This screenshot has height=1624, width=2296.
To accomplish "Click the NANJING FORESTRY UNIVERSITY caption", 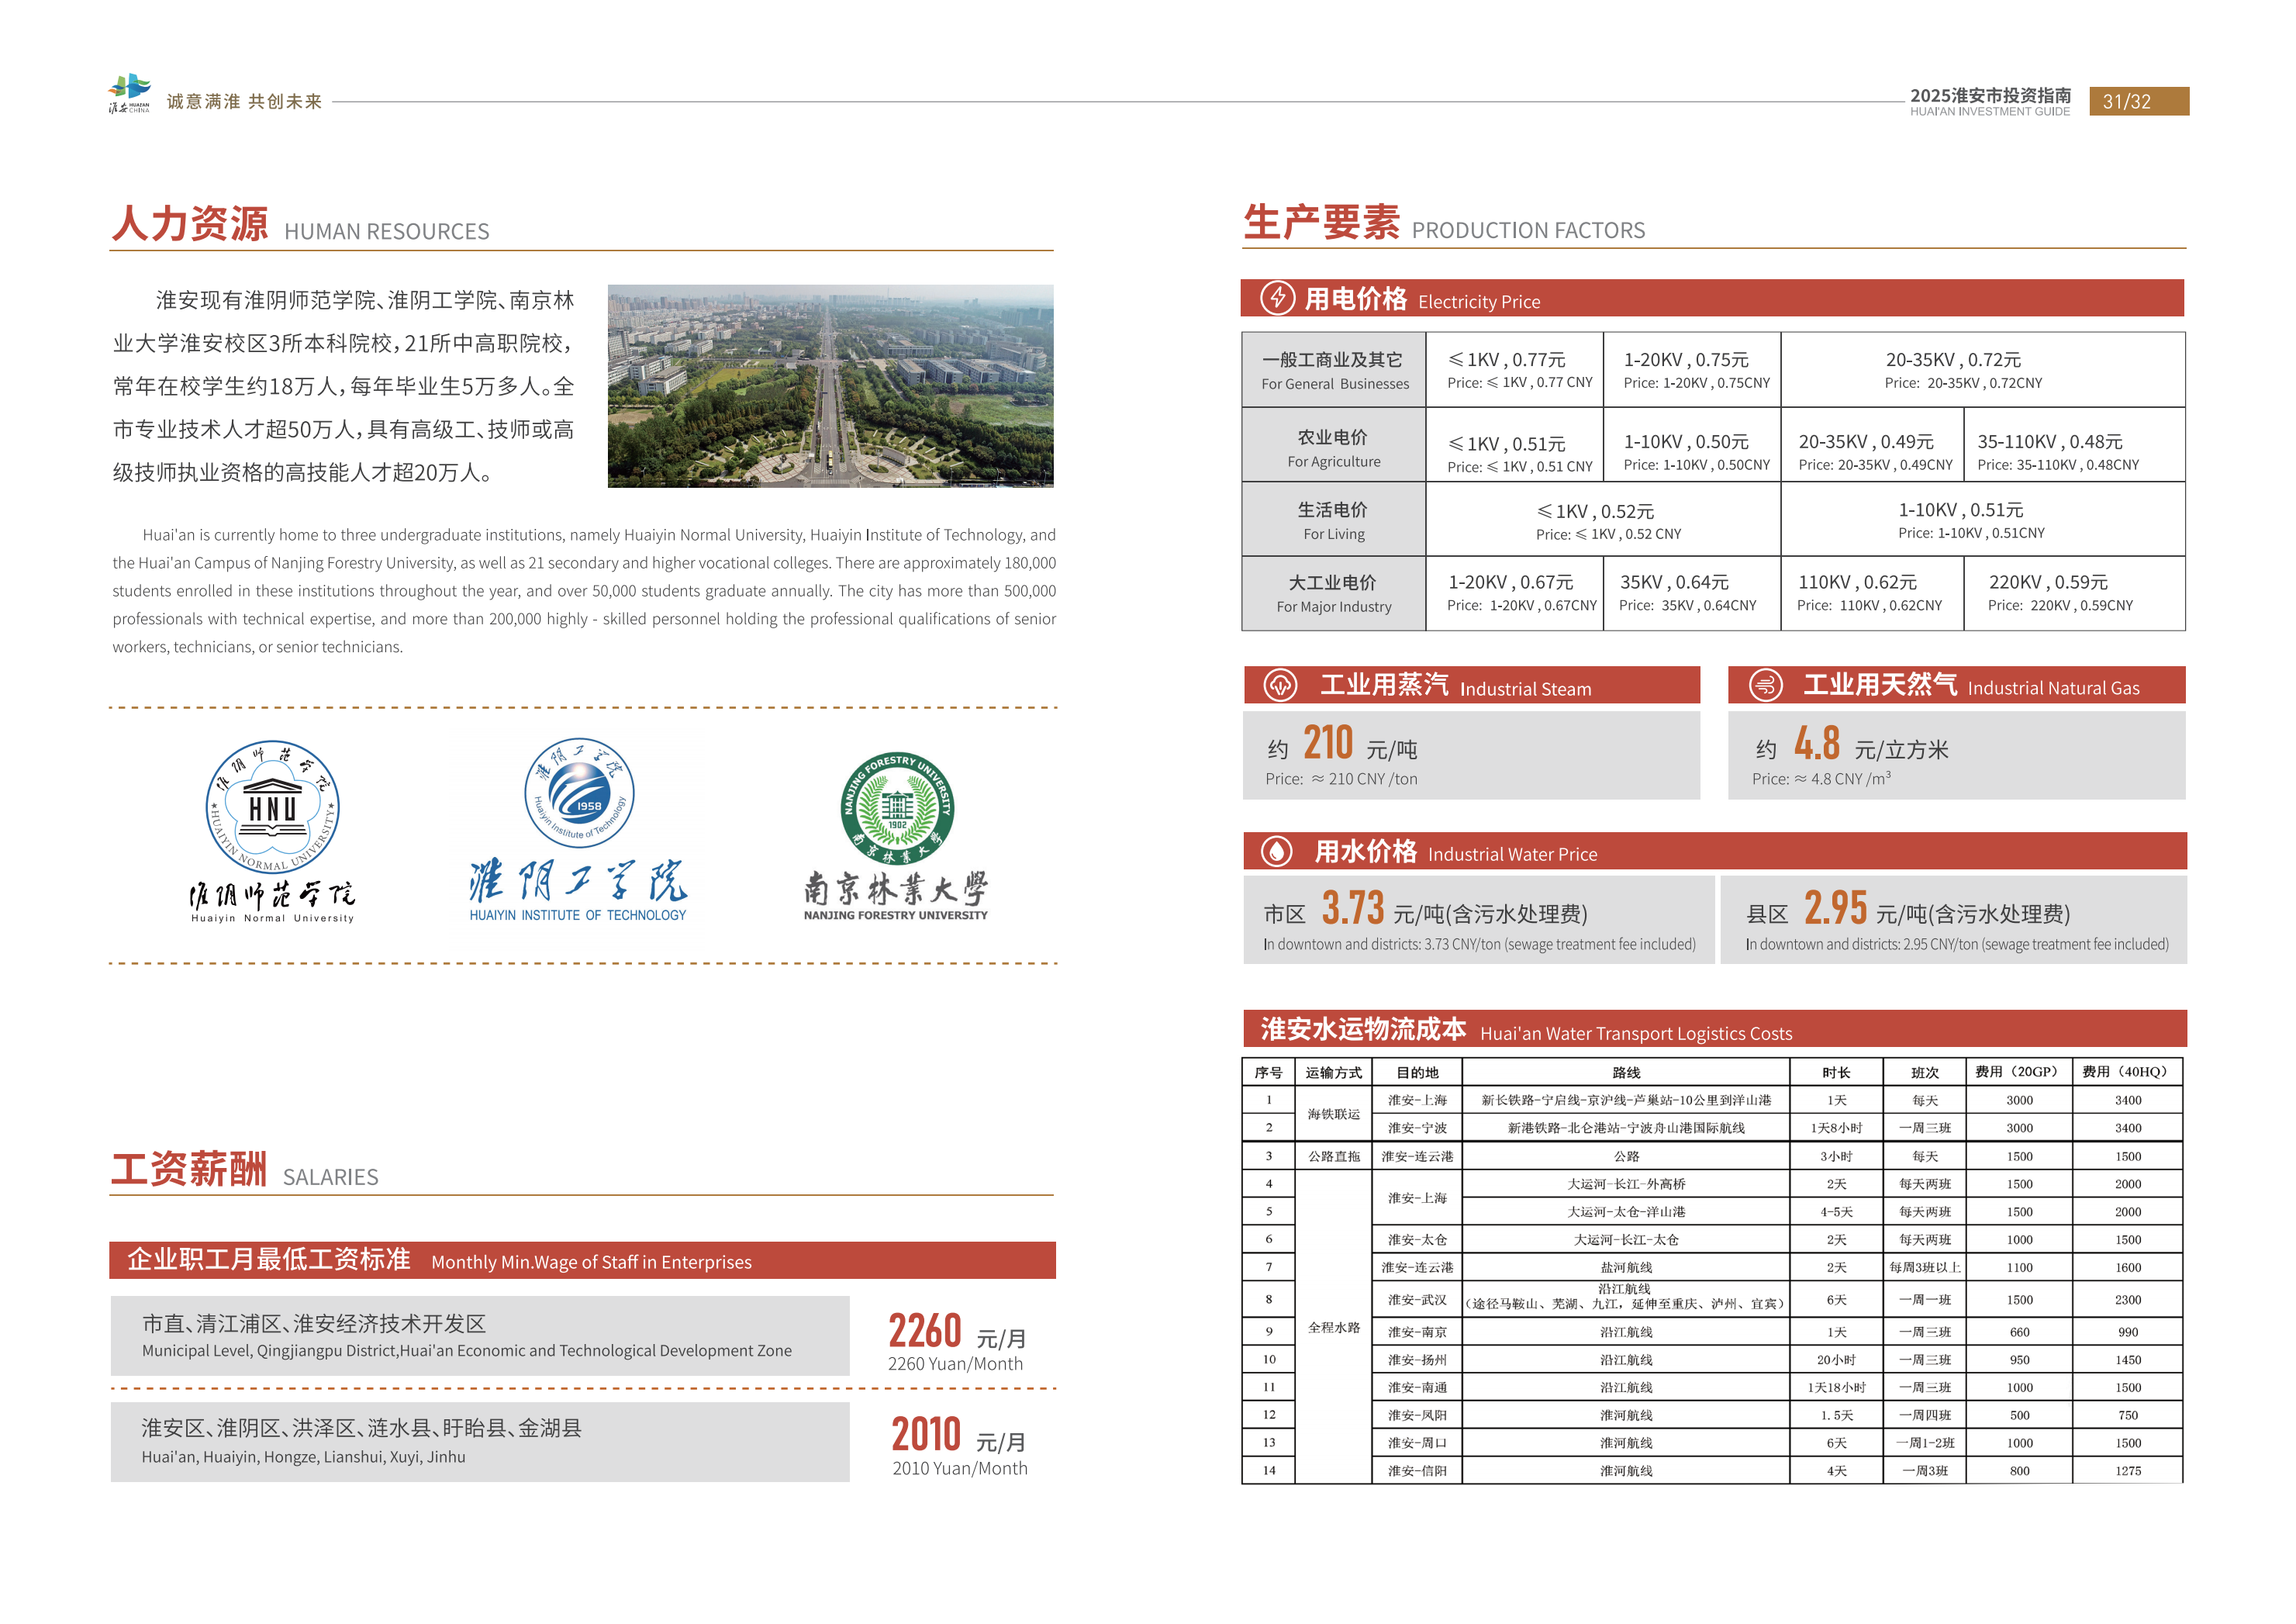I will (x=896, y=915).
